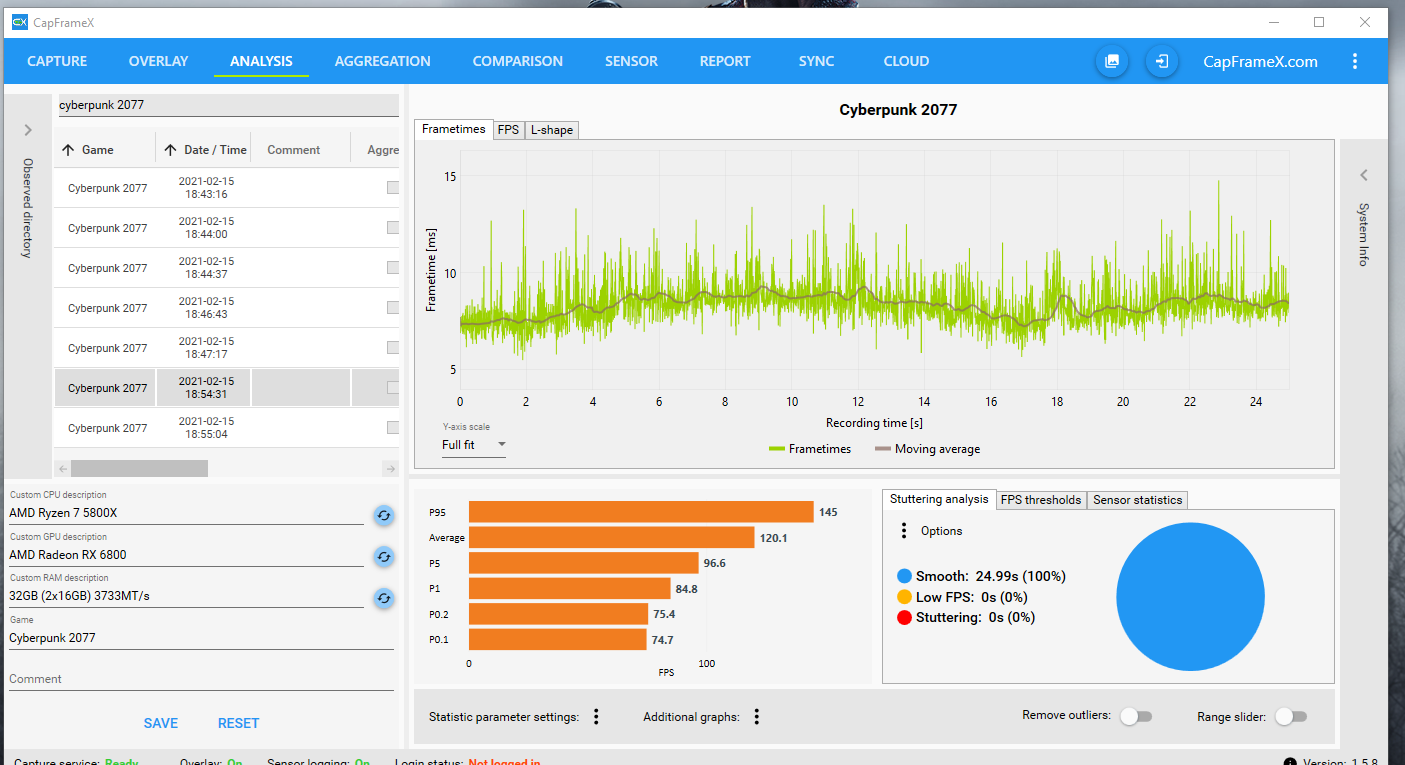Viewport: 1405px width, 765px height.
Task: Refresh the custom GPU description
Action: (x=383, y=557)
